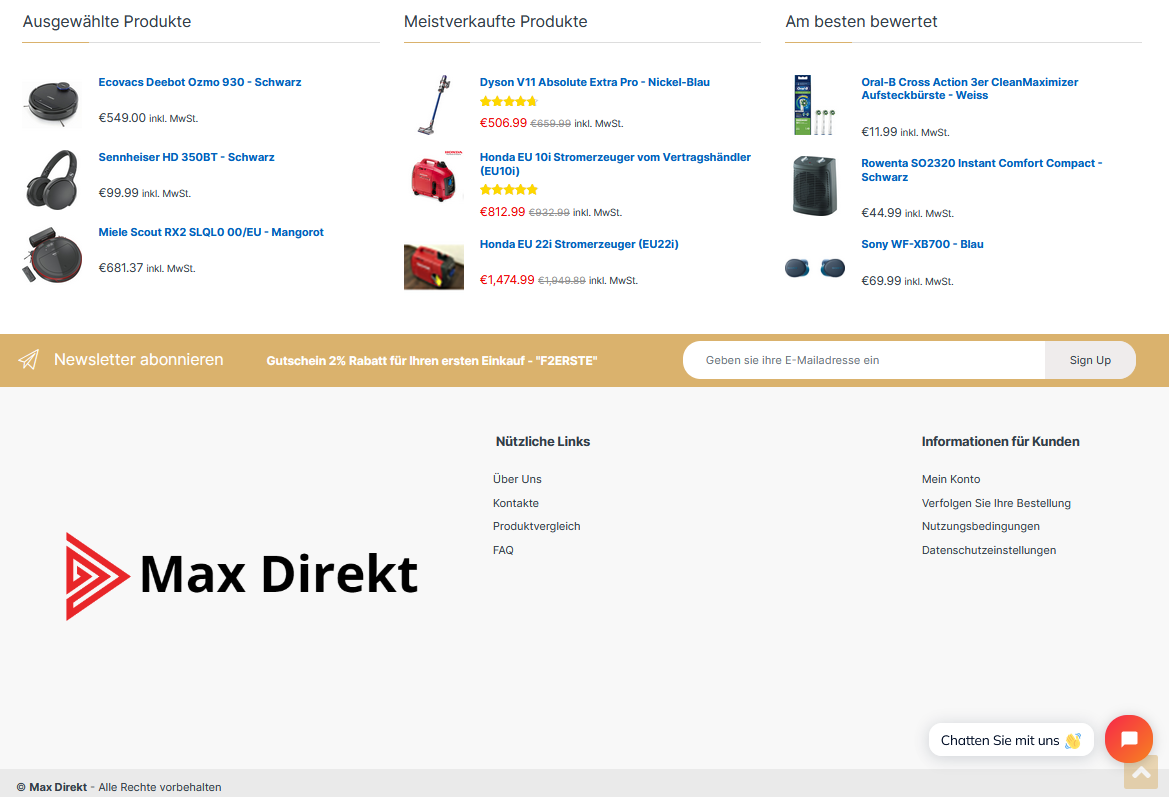Open the Datenschutzeinstellungen link
Viewport: 1169px width, 797px height.
989,550
